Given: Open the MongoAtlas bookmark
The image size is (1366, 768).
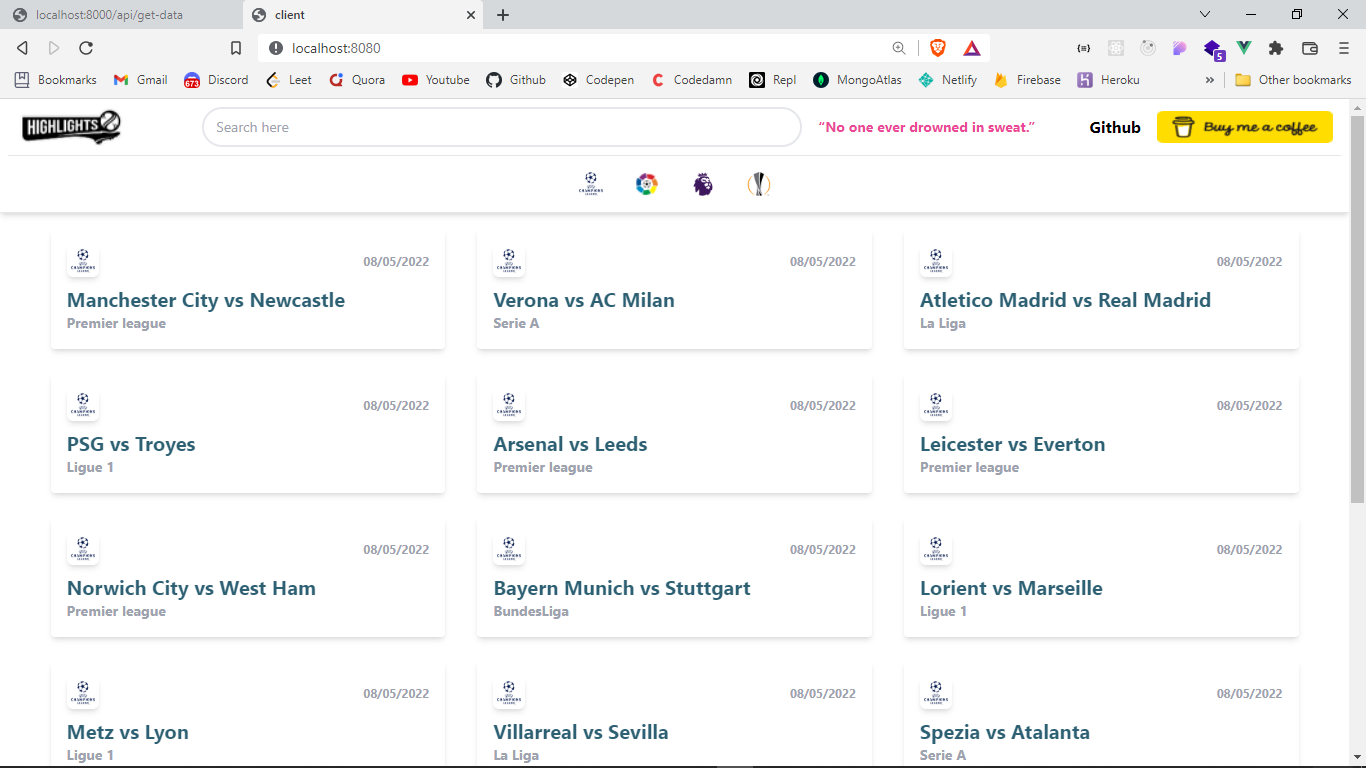Looking at the screenshot, I should 857,80.
